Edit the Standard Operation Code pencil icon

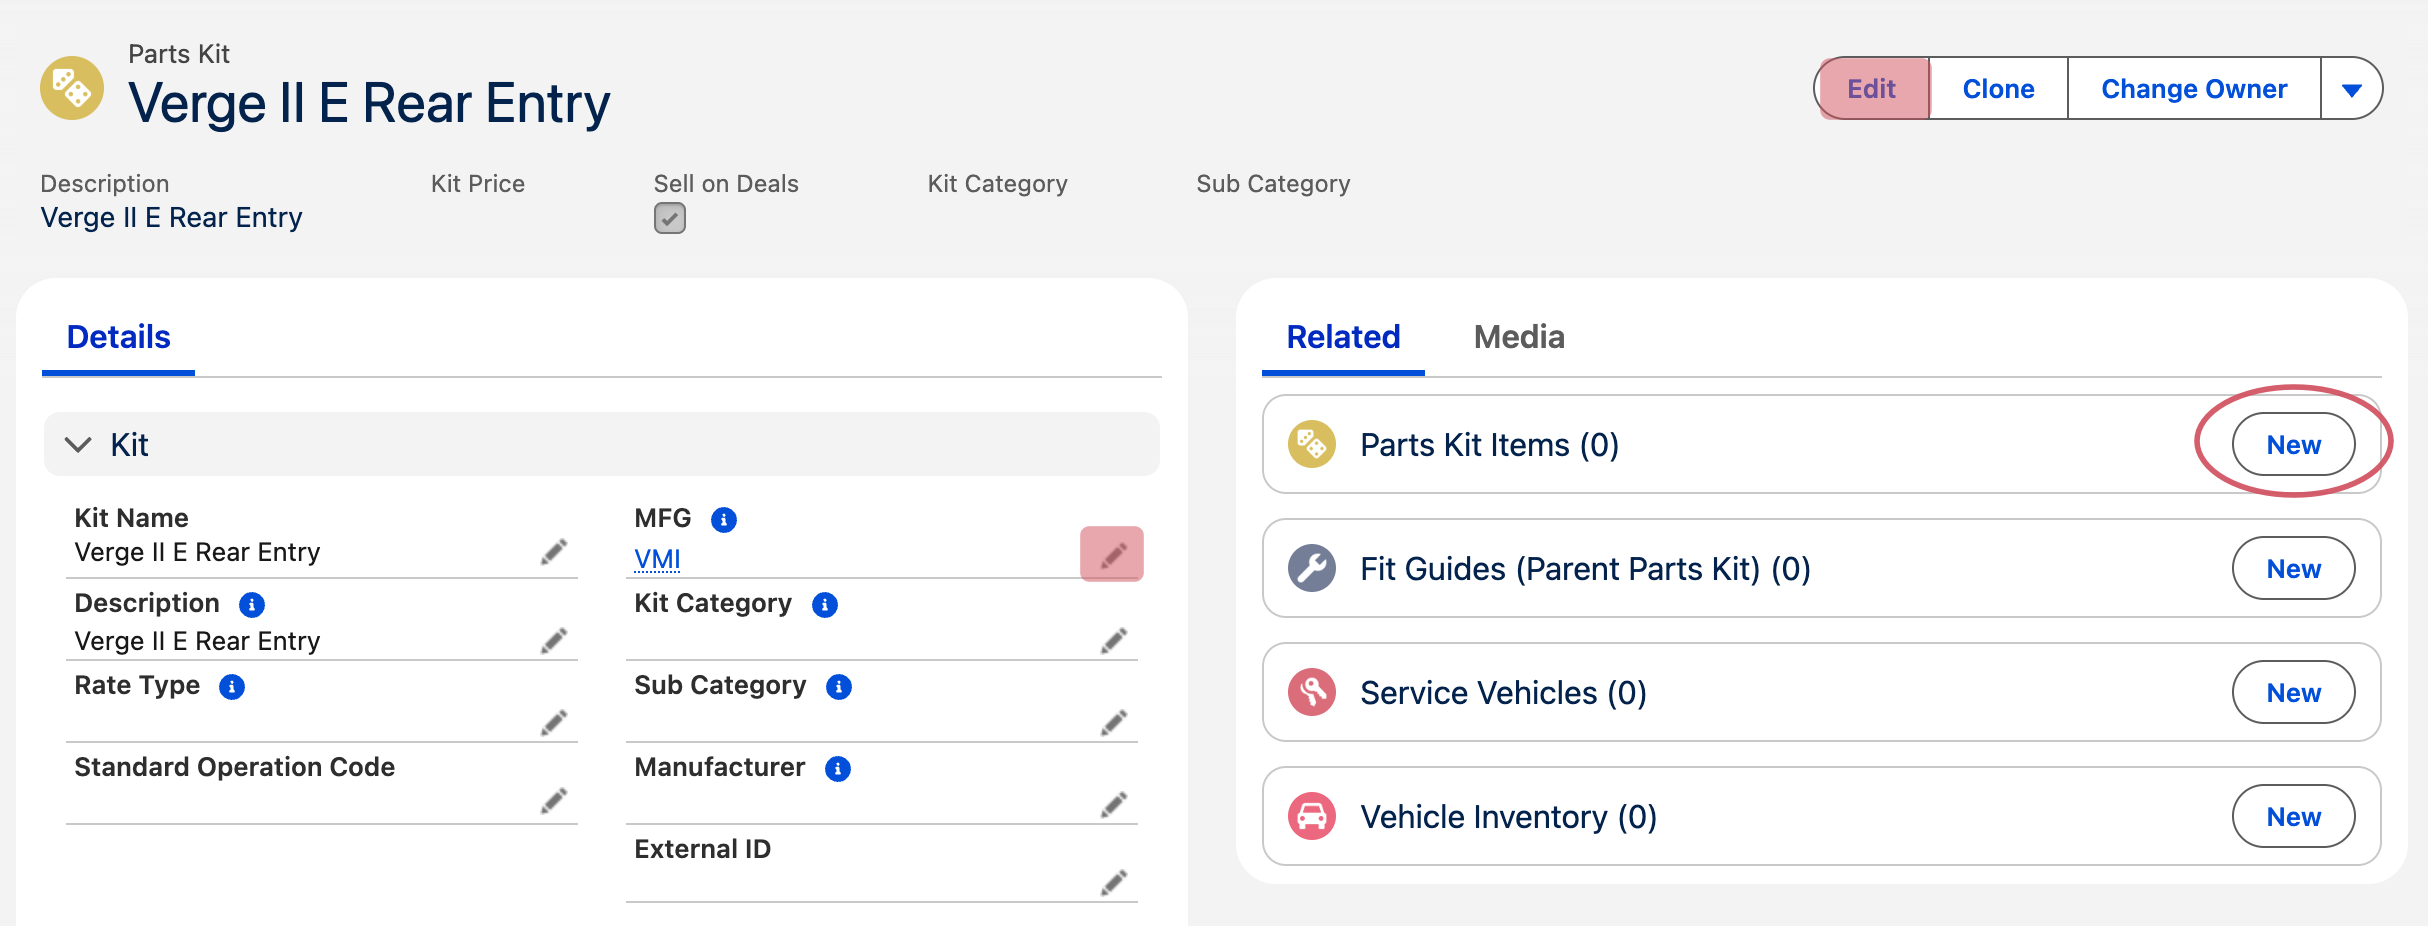point(554,801)
